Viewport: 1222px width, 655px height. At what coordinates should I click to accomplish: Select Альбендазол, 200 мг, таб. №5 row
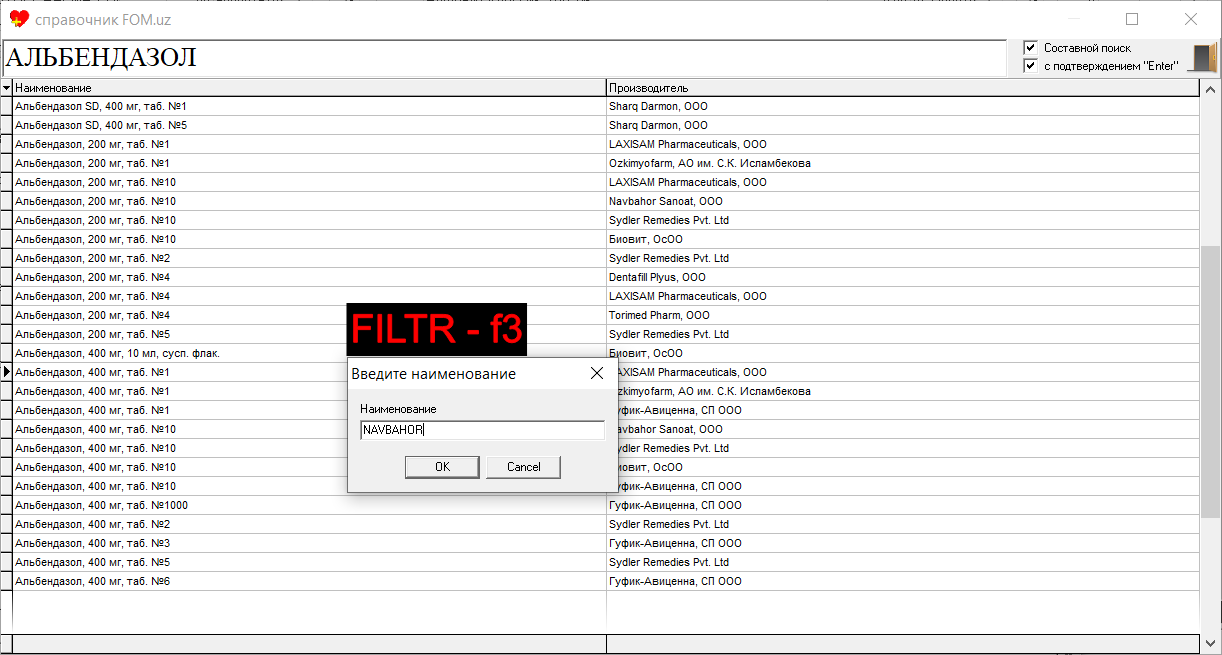point(309,334)
